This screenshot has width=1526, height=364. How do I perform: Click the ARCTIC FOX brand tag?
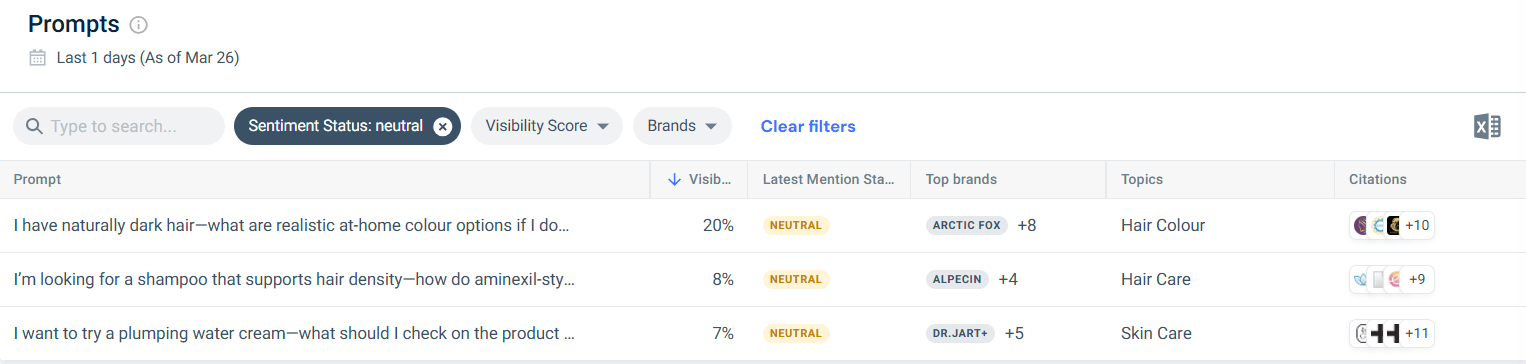[967, 226]
